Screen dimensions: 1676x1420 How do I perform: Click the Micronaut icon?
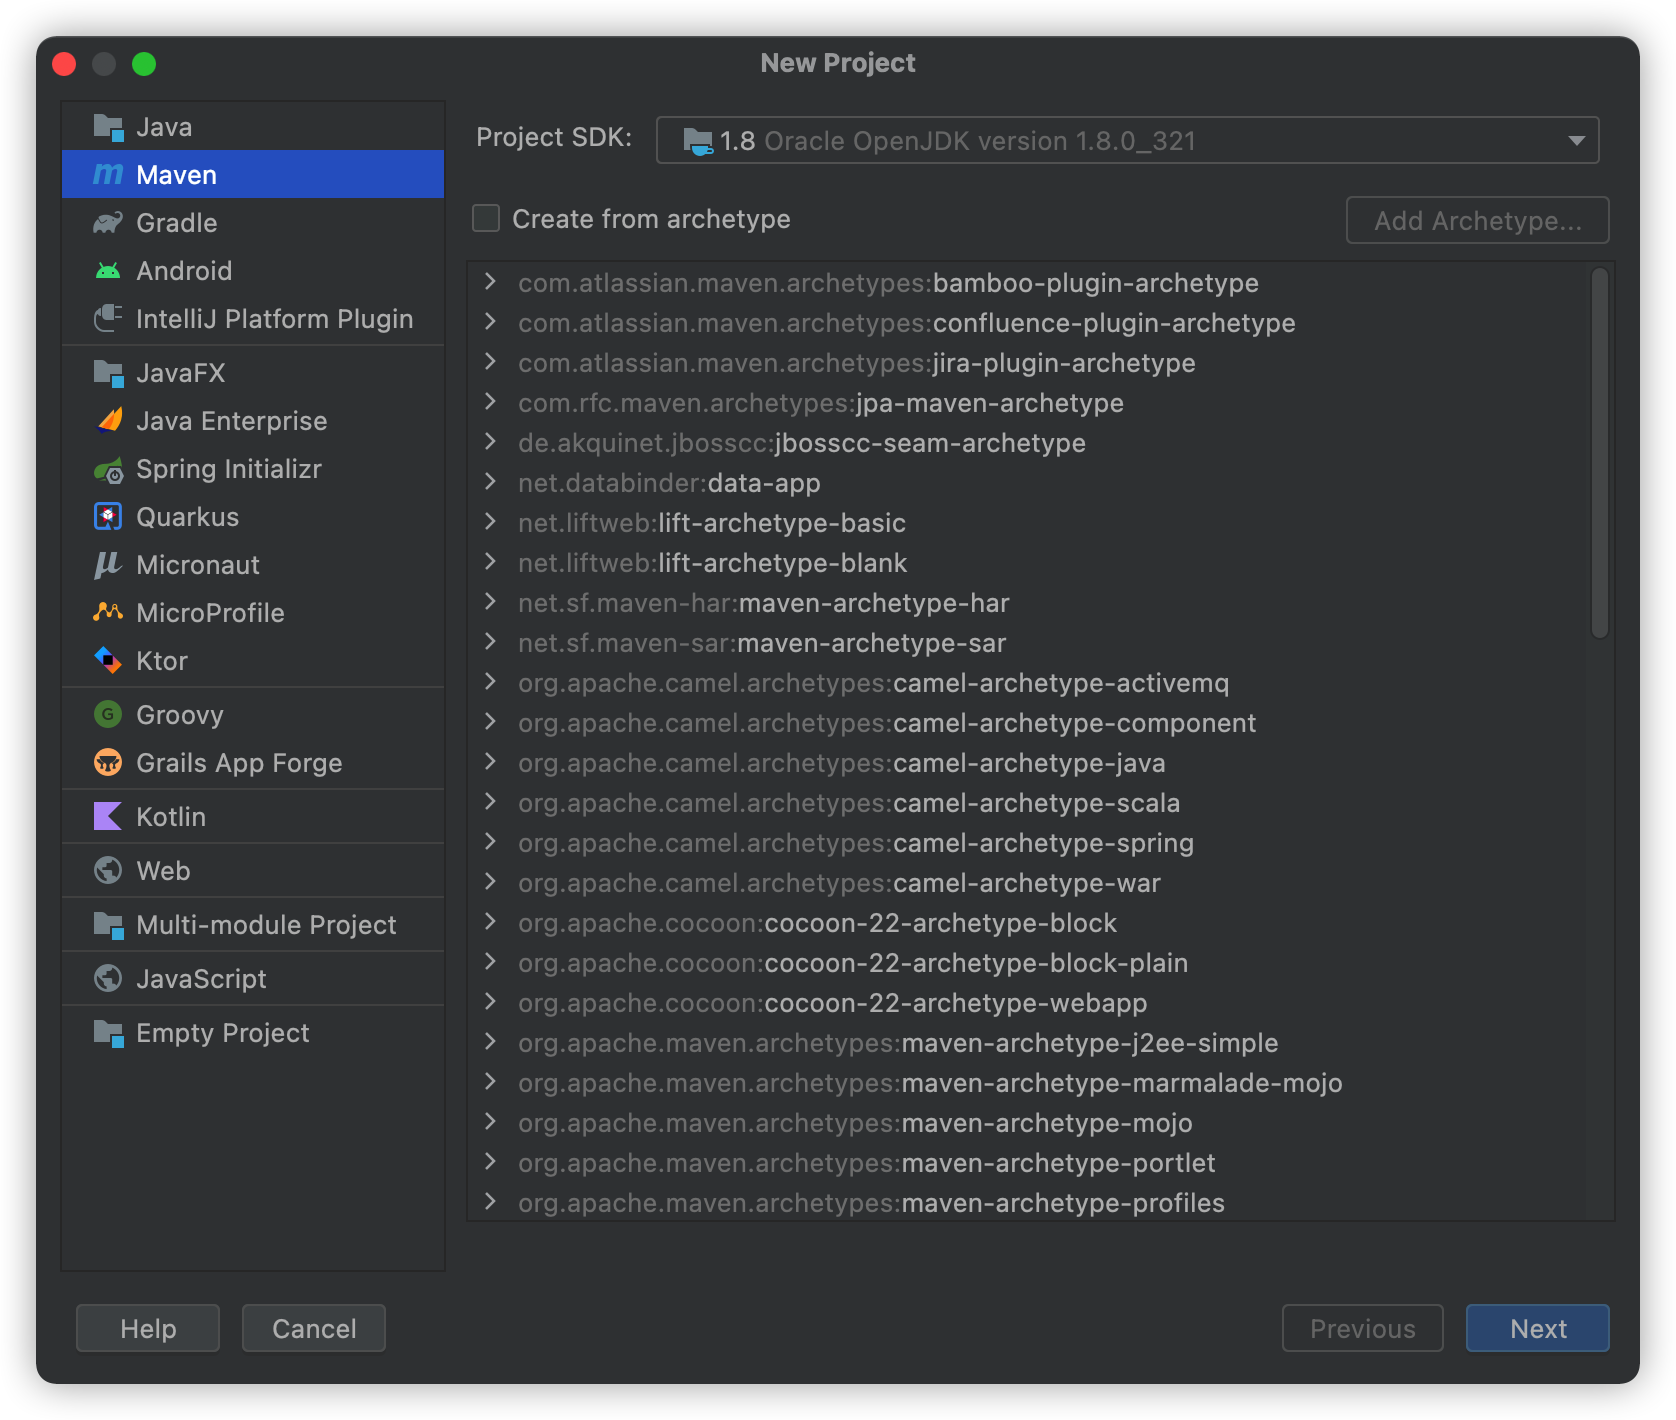point(110,564)
